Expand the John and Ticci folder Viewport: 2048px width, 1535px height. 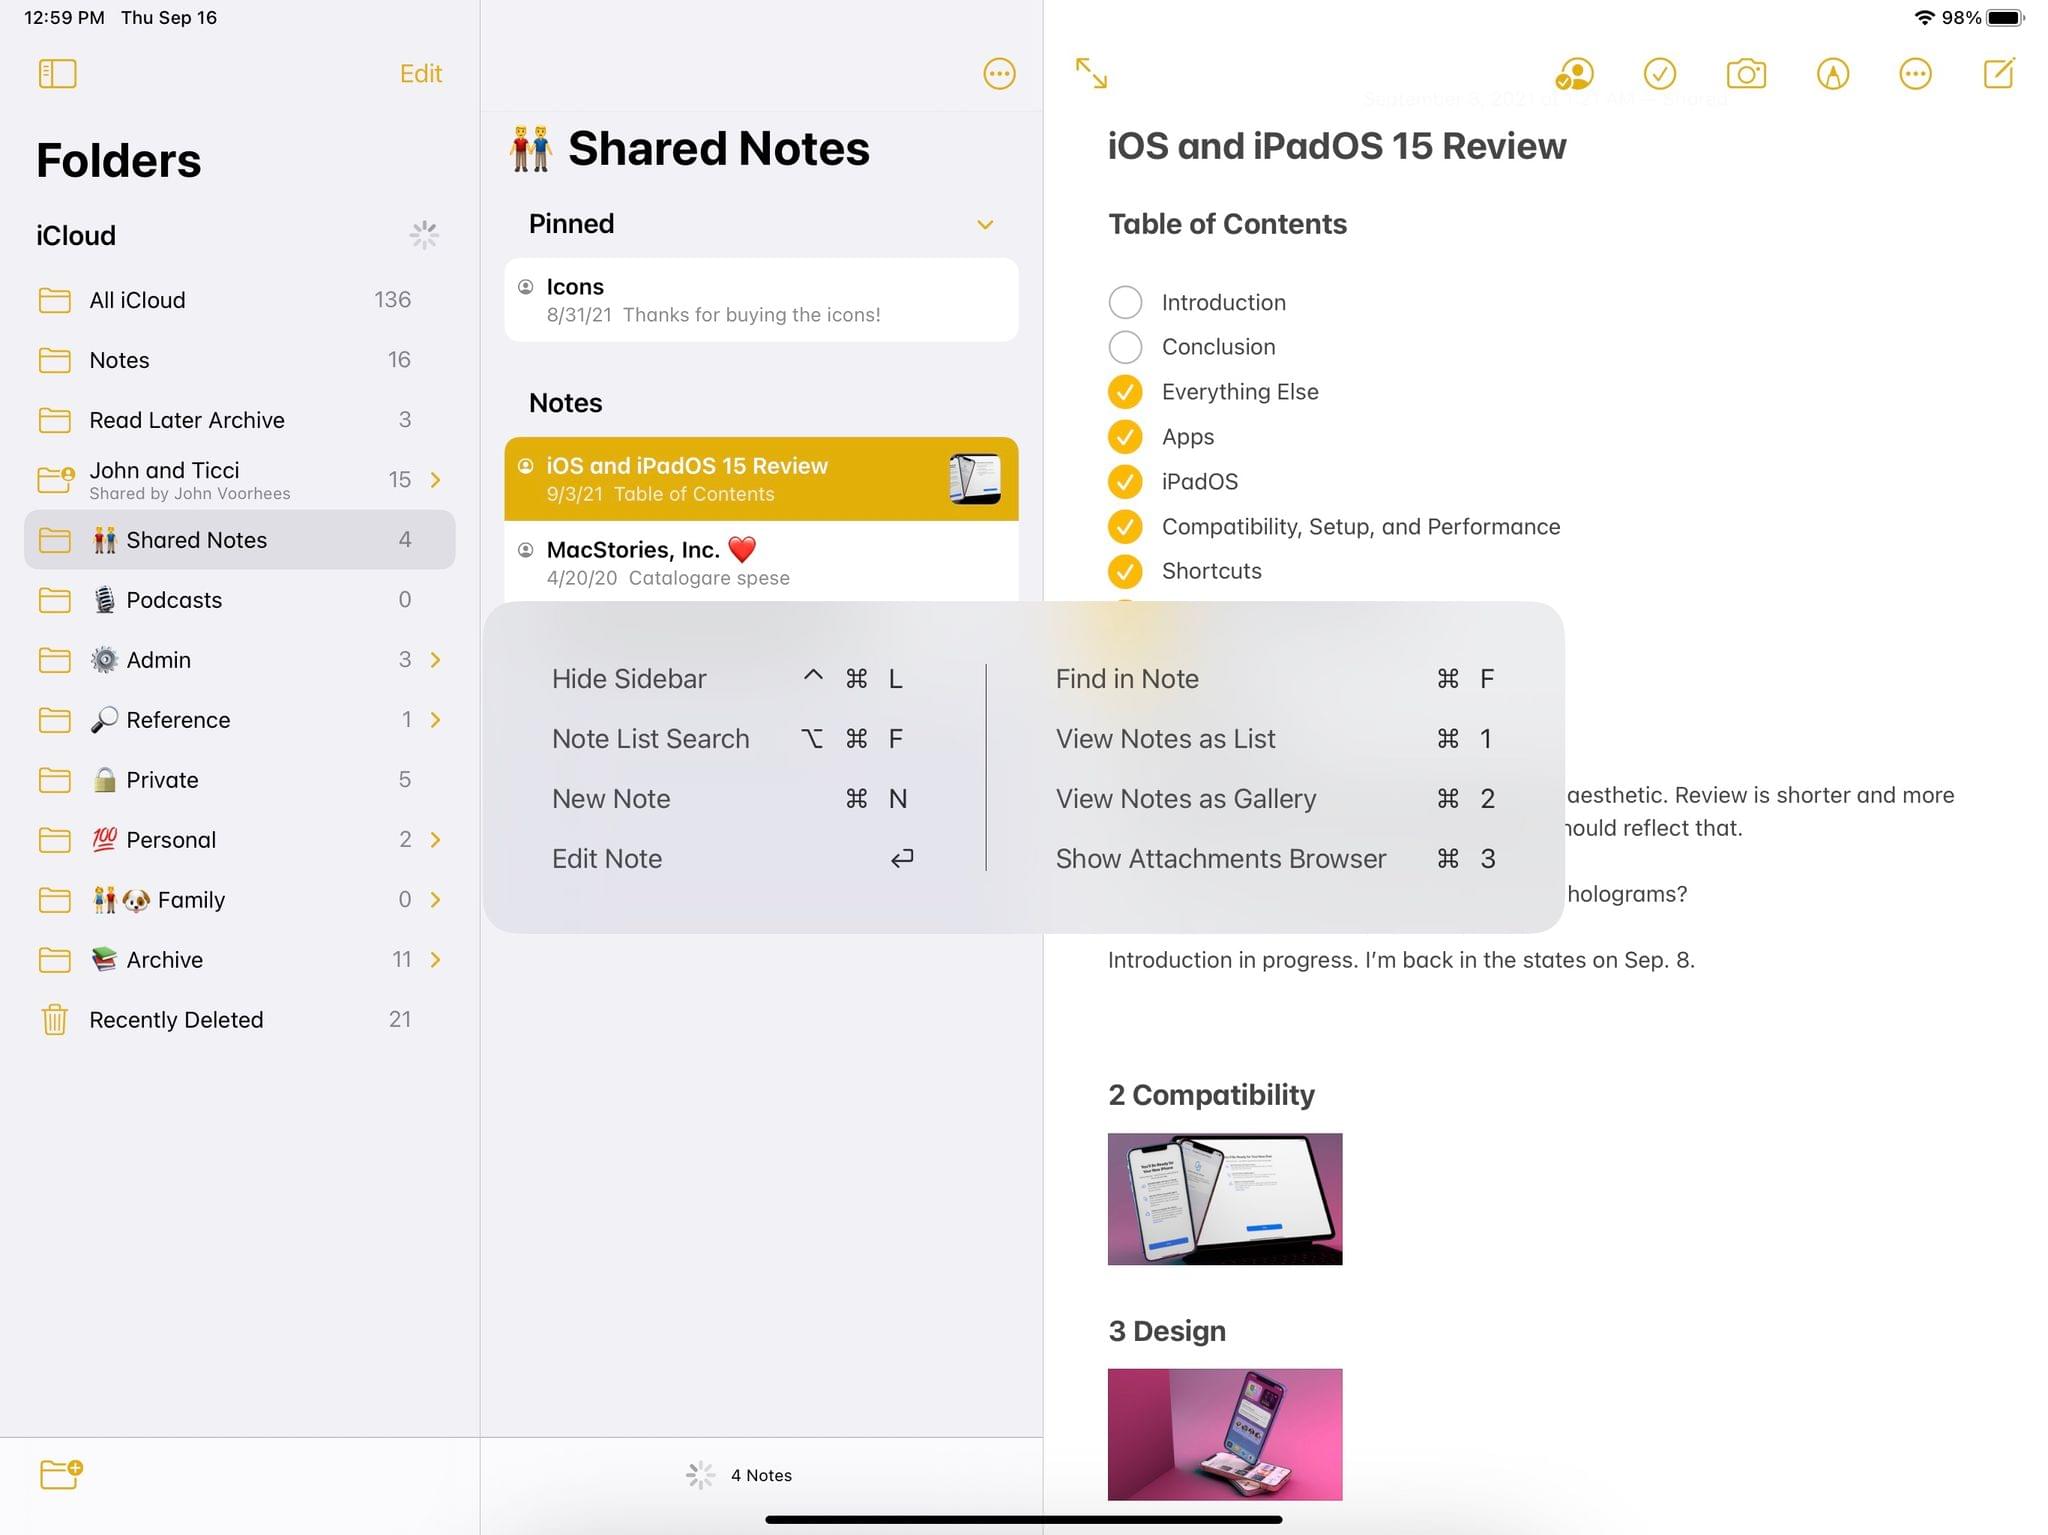(x=439, y=479)
